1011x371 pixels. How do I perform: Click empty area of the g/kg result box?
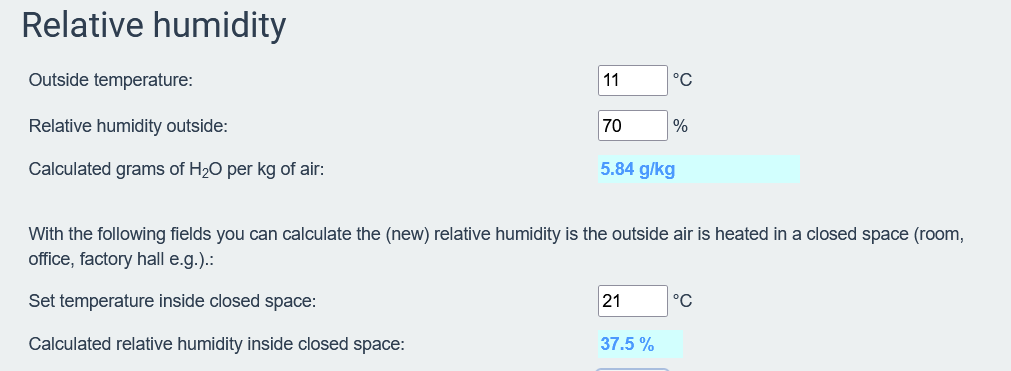[x=738, y=169]
